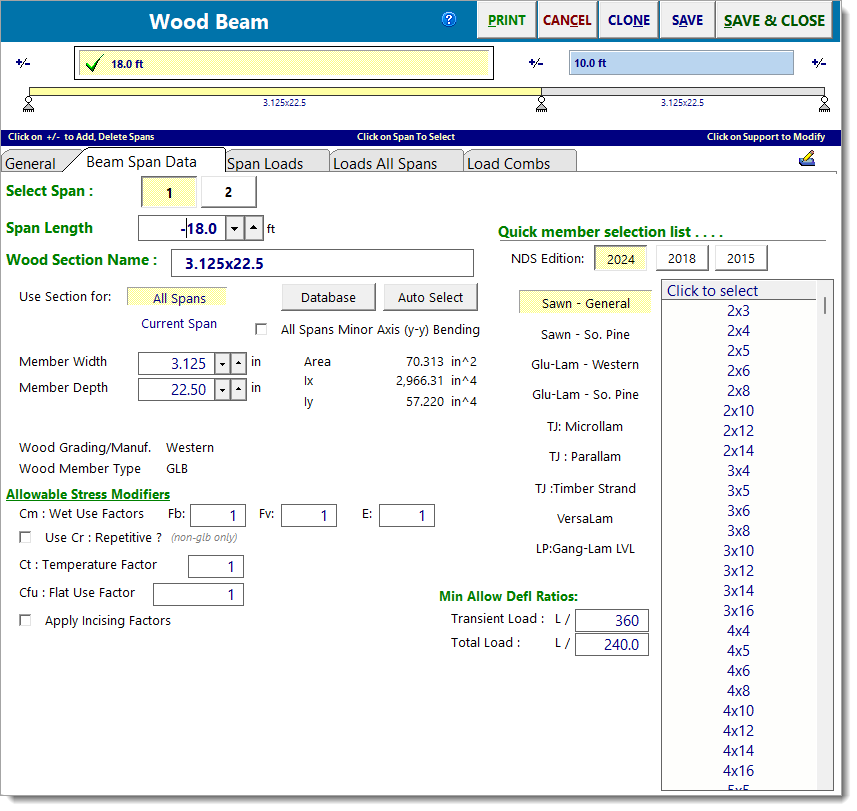Open the section Database button

(328, 297)
